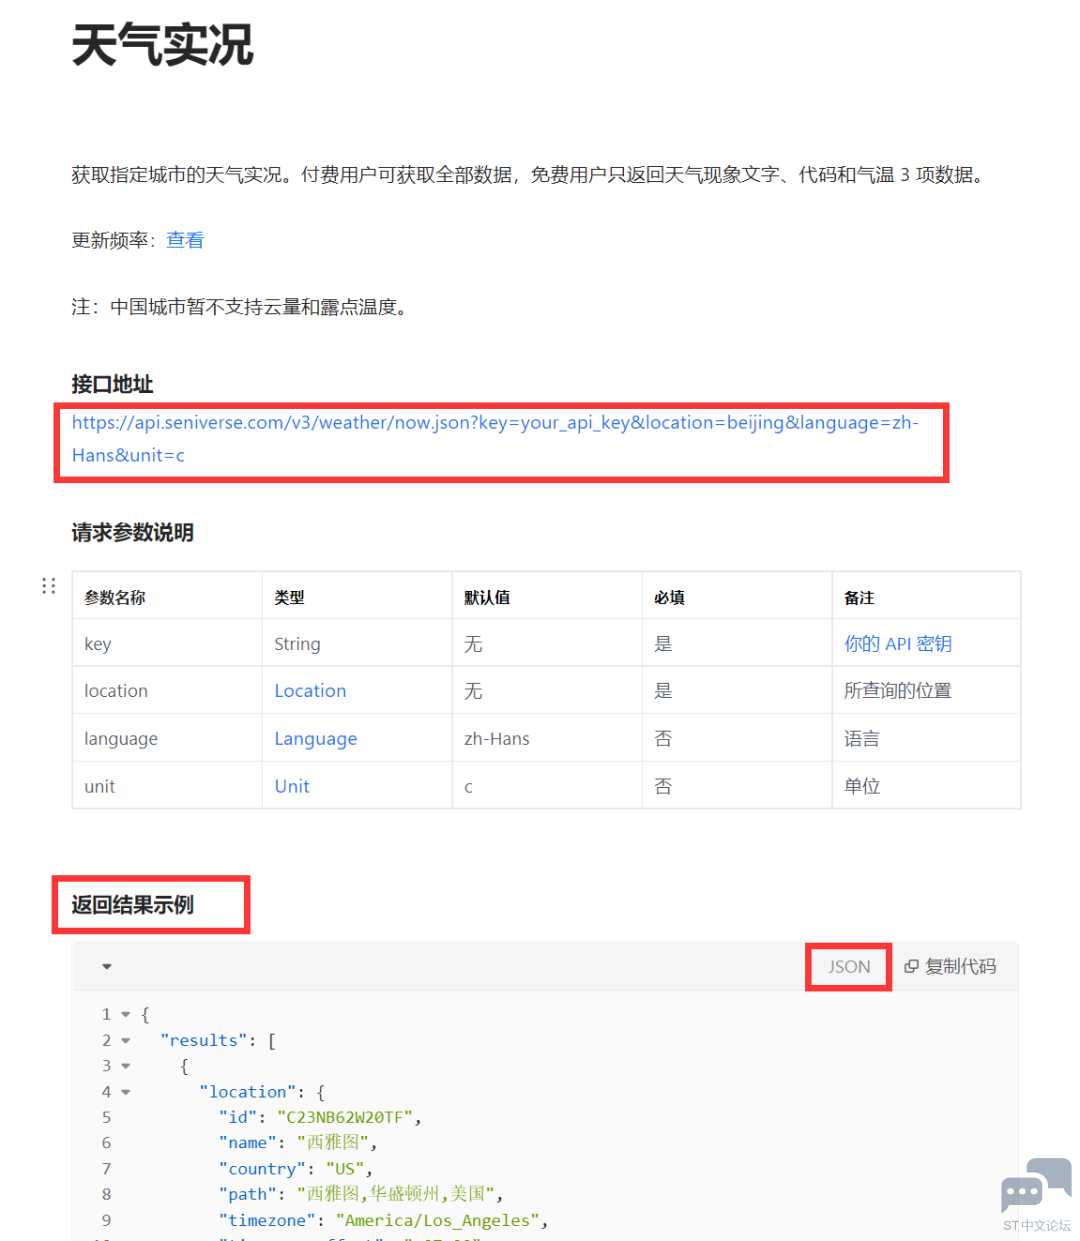The image size is (1080, 1241).
Task: Click the 复制代码 copy code button
Action: click(950, 966)
